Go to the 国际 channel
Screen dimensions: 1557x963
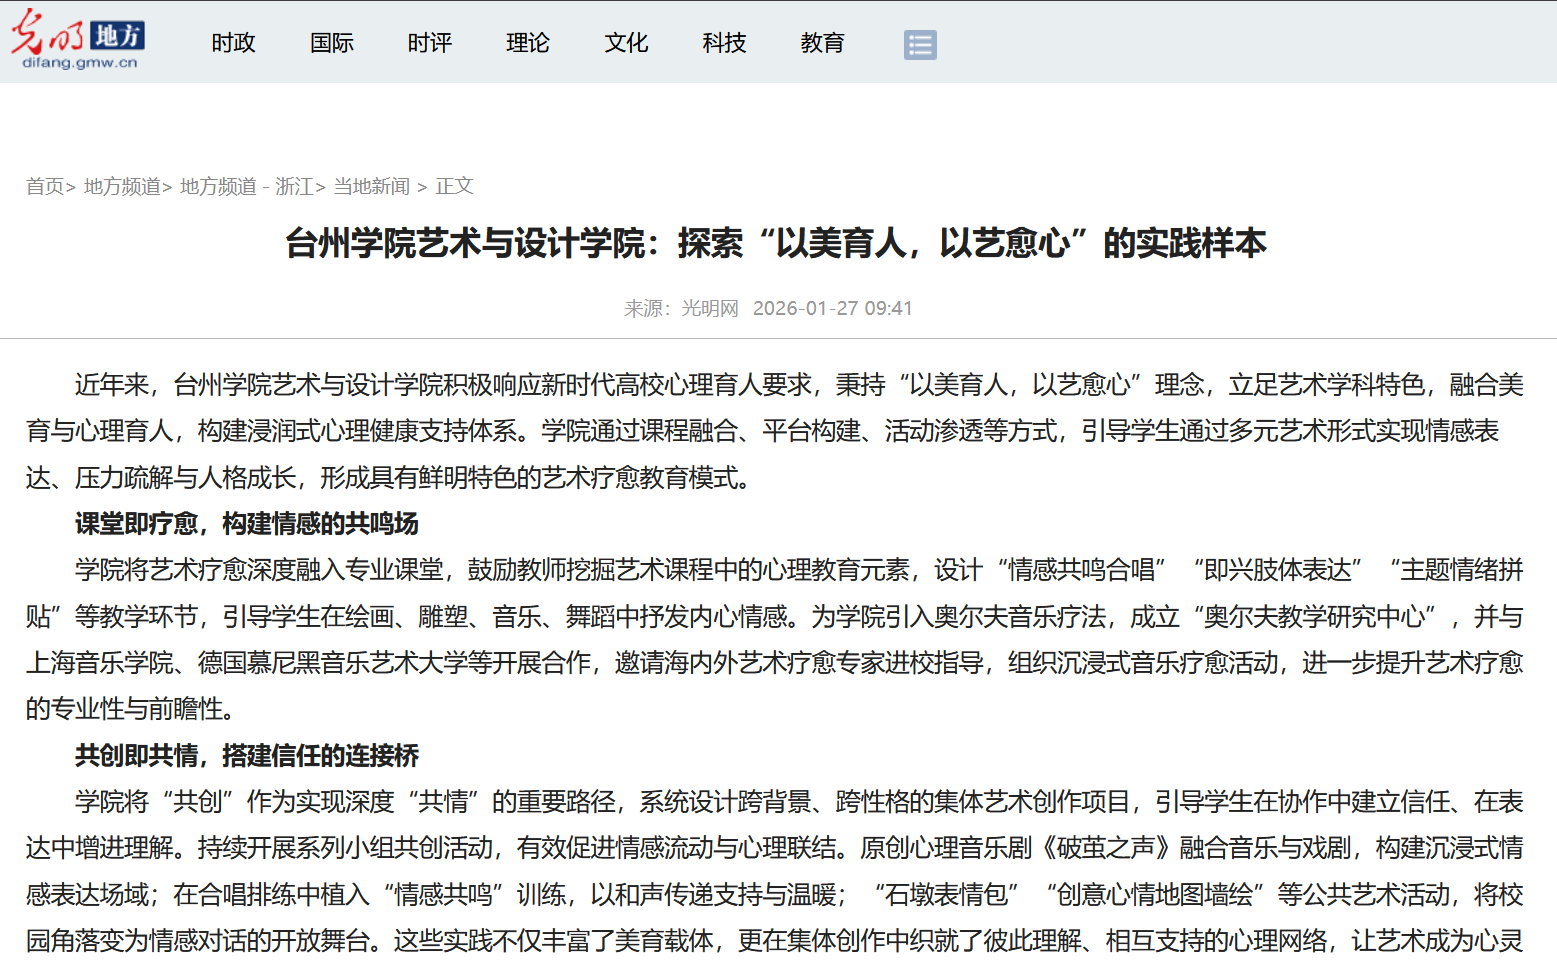click(331, 43)
